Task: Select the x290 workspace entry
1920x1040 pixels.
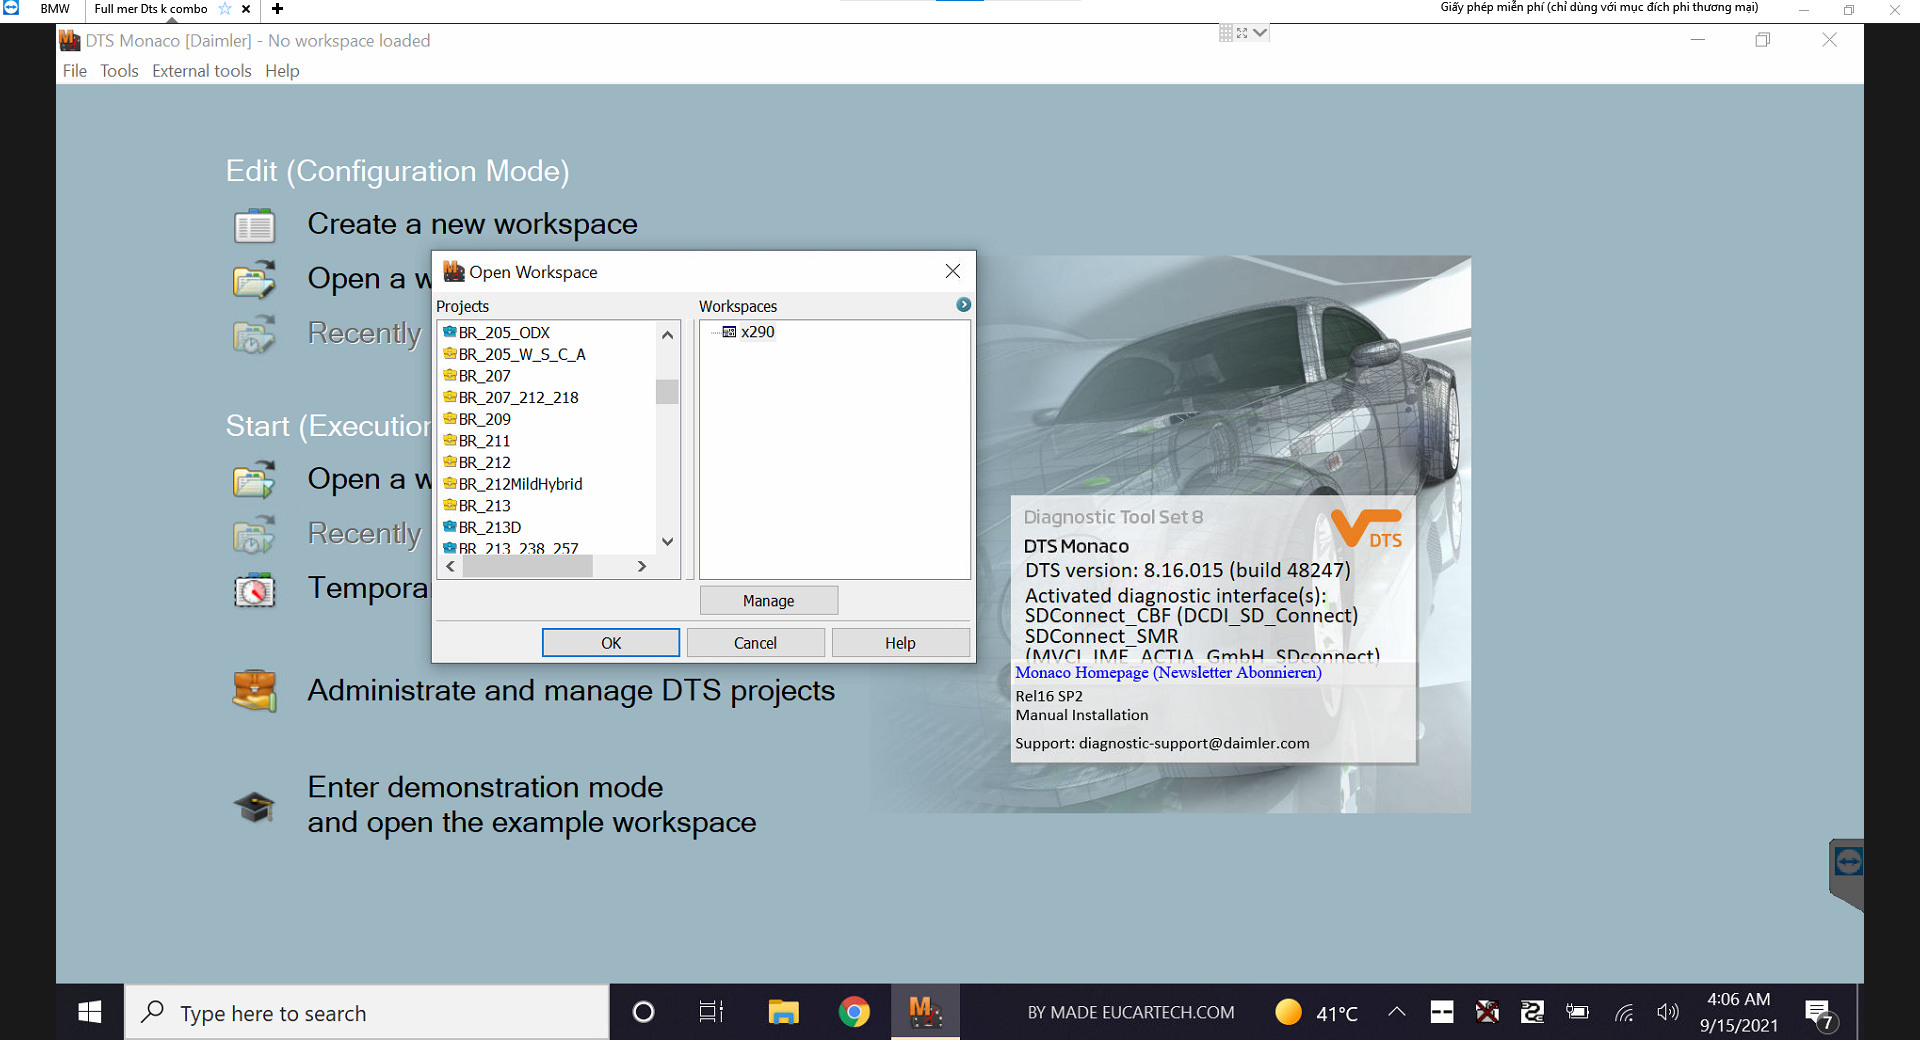Action: tap(757, 332)
